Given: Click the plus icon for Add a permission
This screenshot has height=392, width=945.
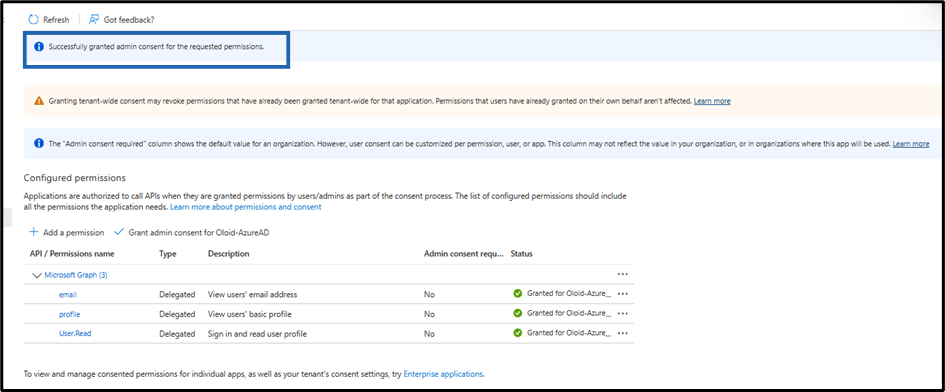Looking at the screenshot, I should [34, 232].
